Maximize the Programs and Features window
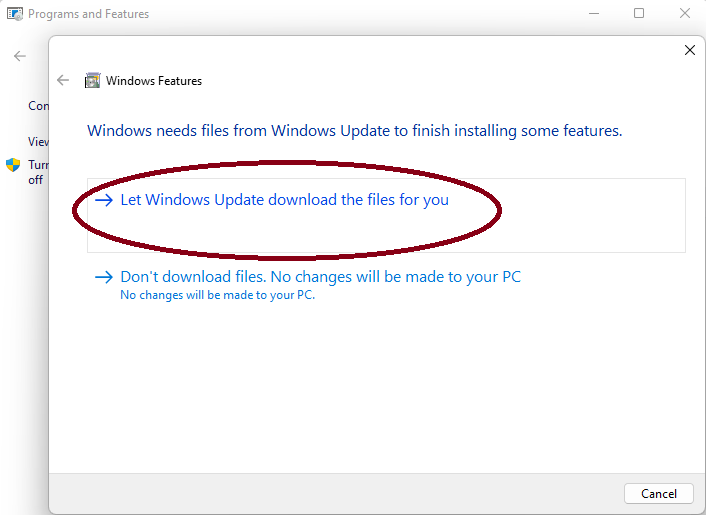Viewport: 706px width, 515px height. pyautogui.click(x=639, y=14)
